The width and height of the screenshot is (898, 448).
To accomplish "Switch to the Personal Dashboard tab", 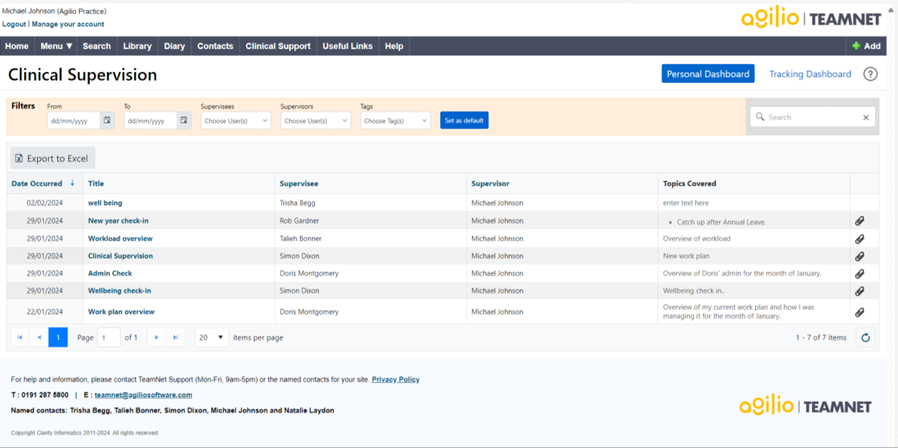I will [x=708, y=74].
